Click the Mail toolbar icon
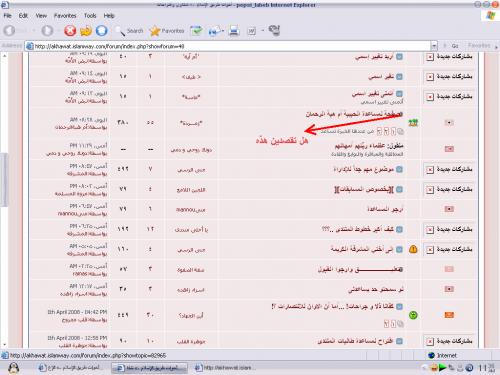 [213, 31]
